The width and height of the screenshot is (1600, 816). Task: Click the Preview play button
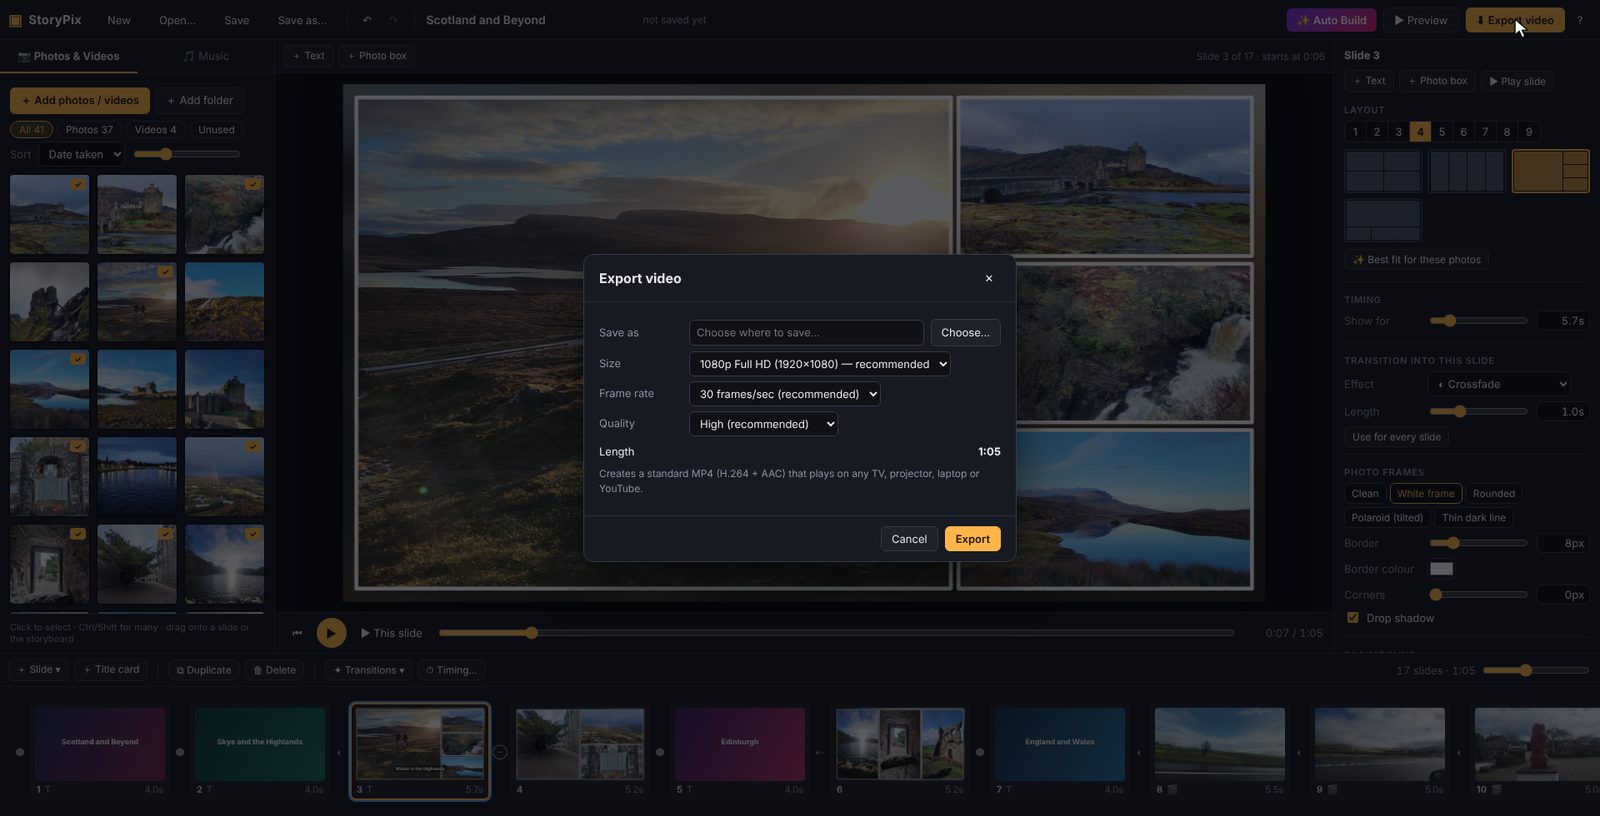point(1420,20)
